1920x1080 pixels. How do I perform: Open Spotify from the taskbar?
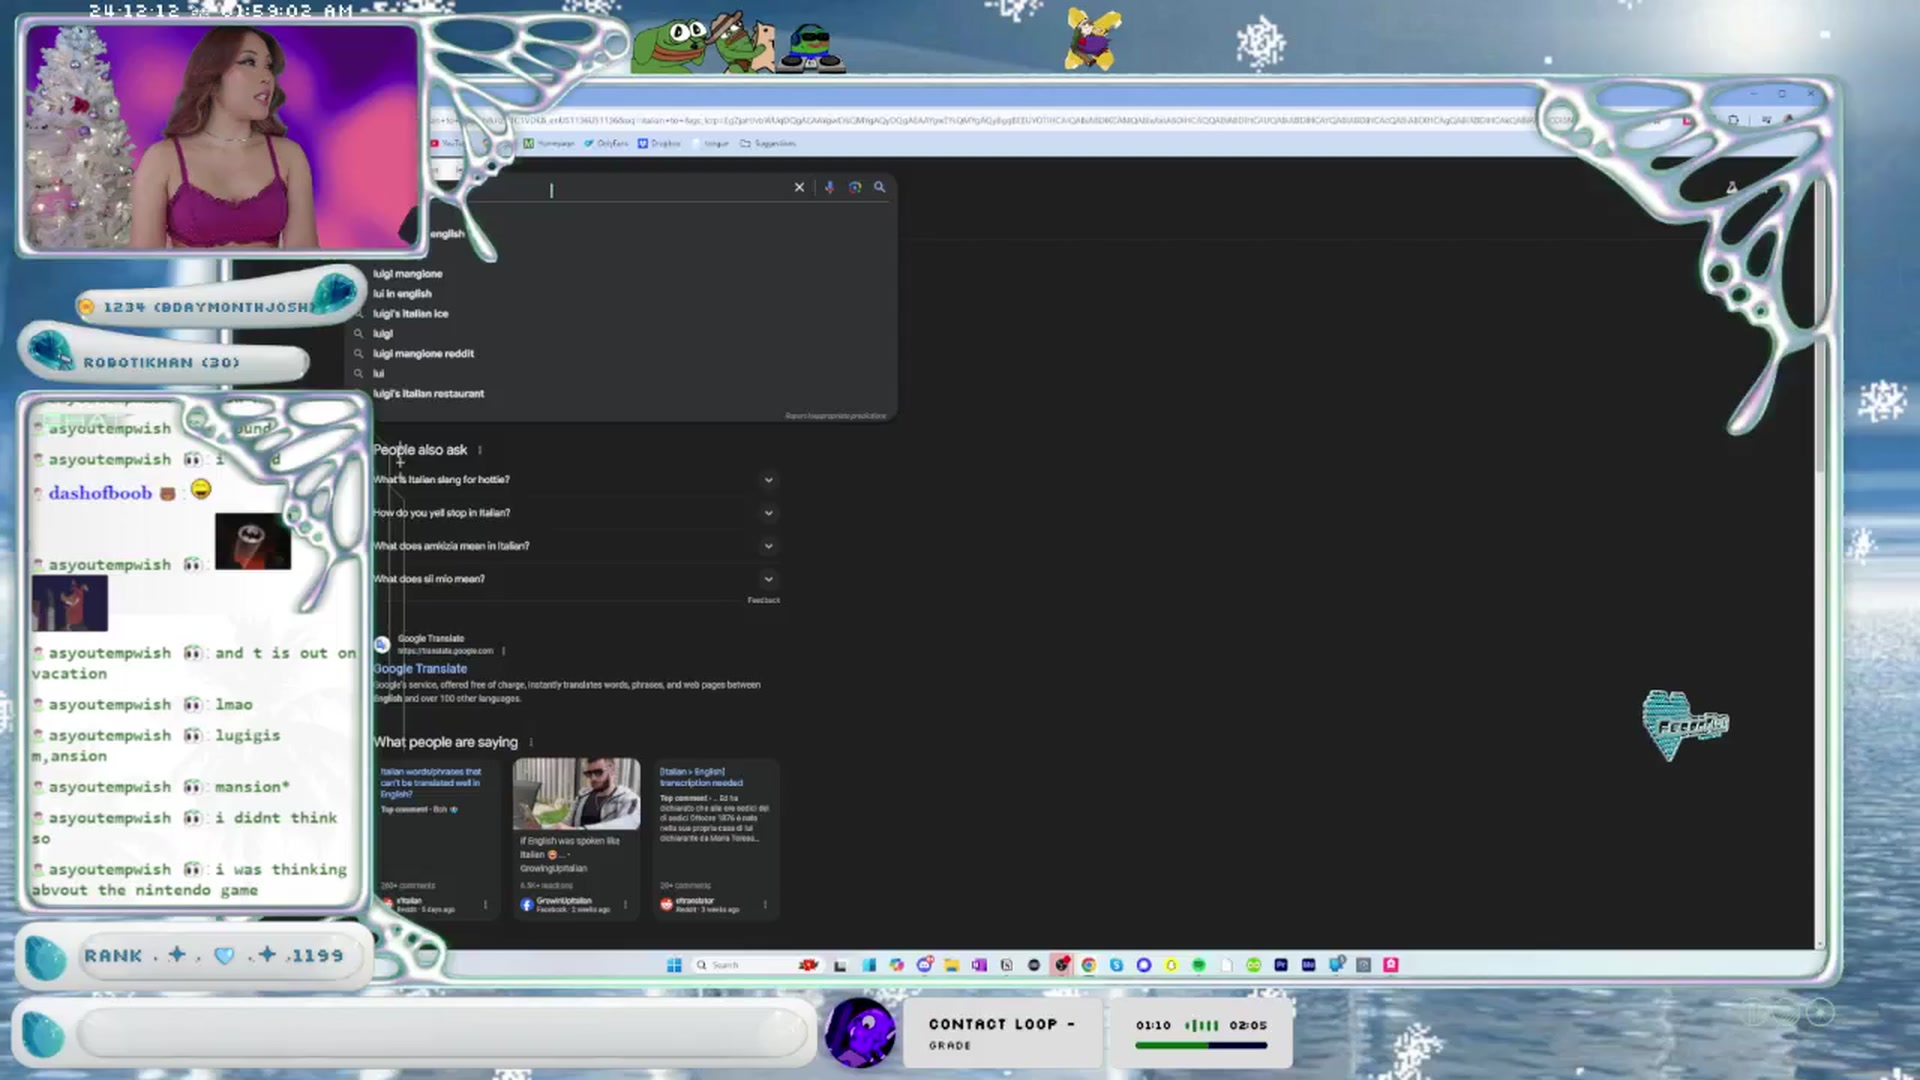1199,965
